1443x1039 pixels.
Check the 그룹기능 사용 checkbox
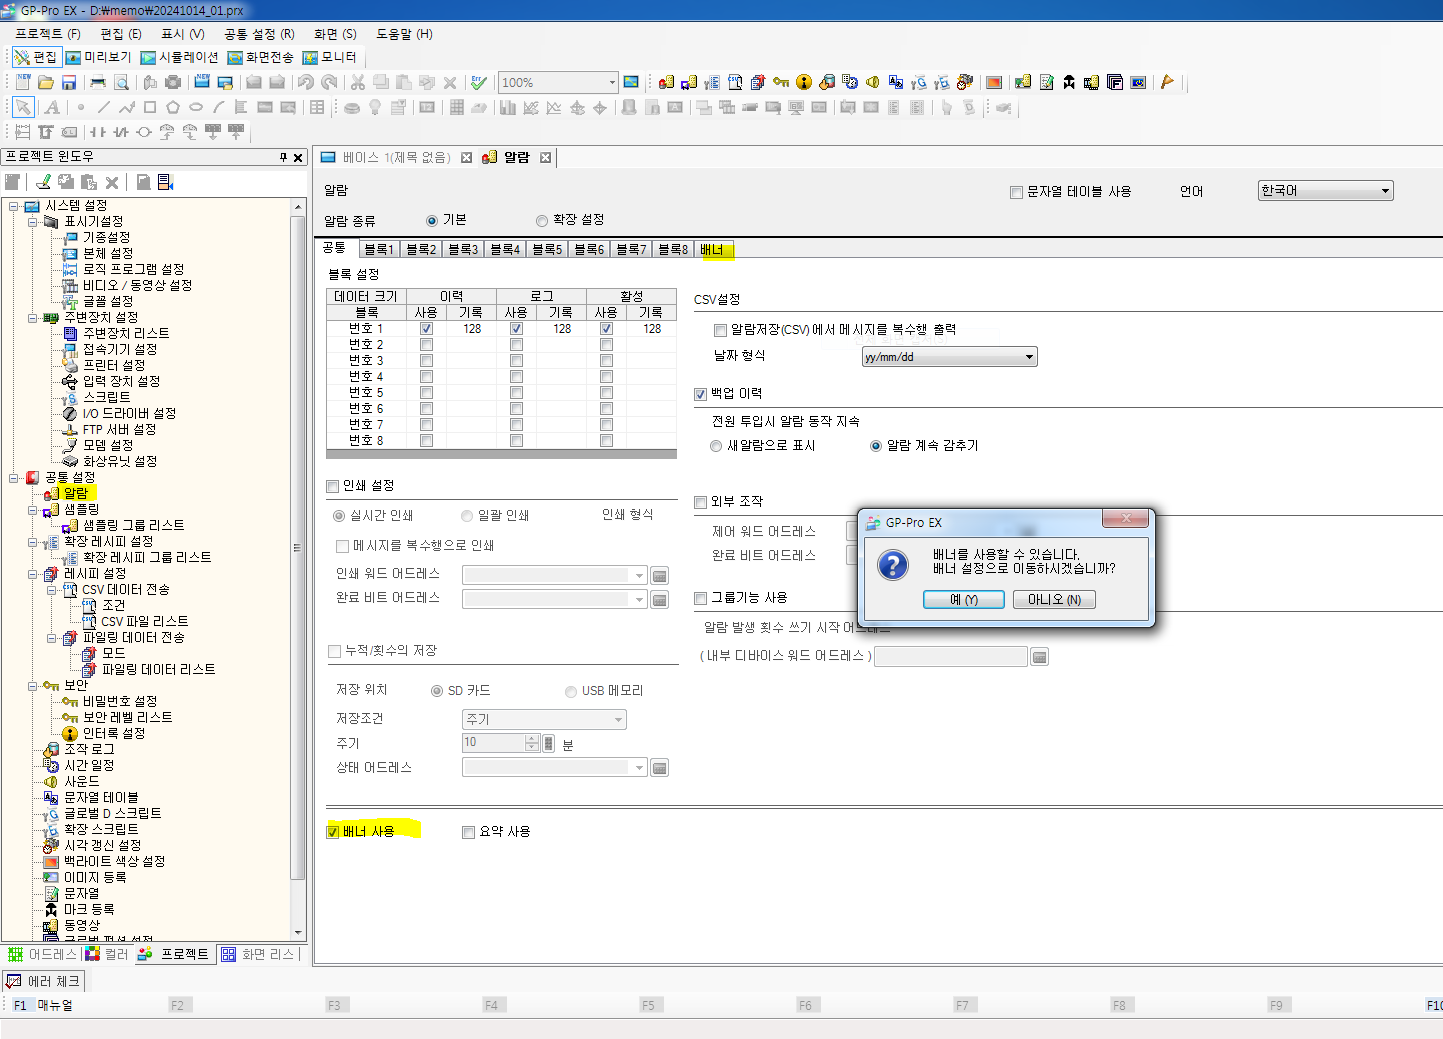[700, 598]
